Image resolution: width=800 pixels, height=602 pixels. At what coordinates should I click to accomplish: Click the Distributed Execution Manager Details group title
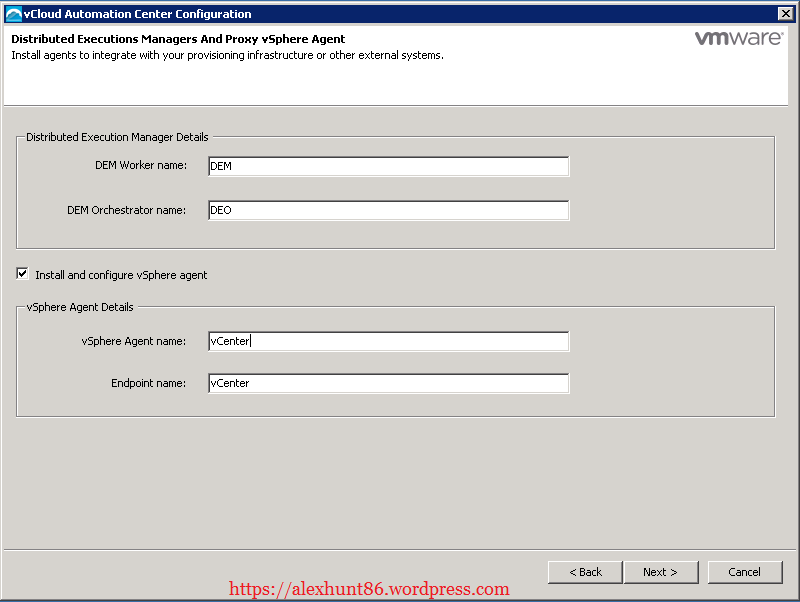coord(117,137)
